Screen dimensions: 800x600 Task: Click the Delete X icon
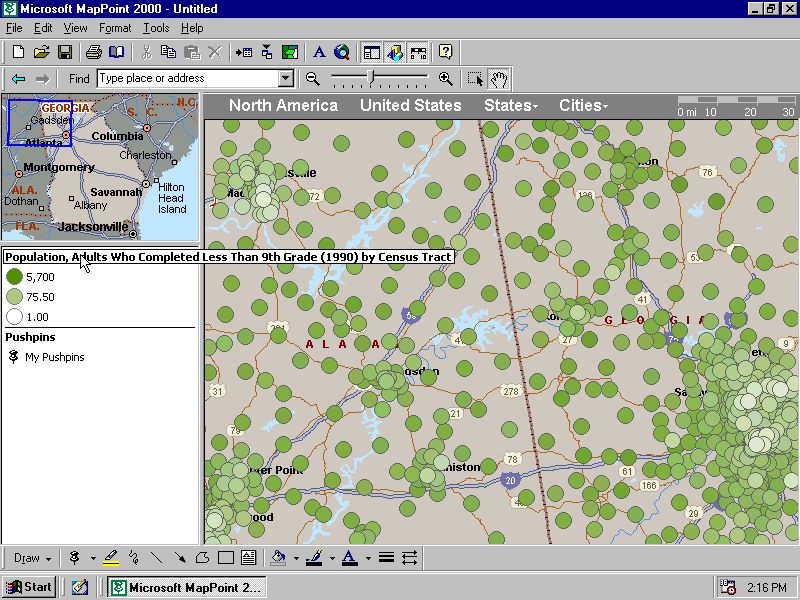(x=215, y=52)
